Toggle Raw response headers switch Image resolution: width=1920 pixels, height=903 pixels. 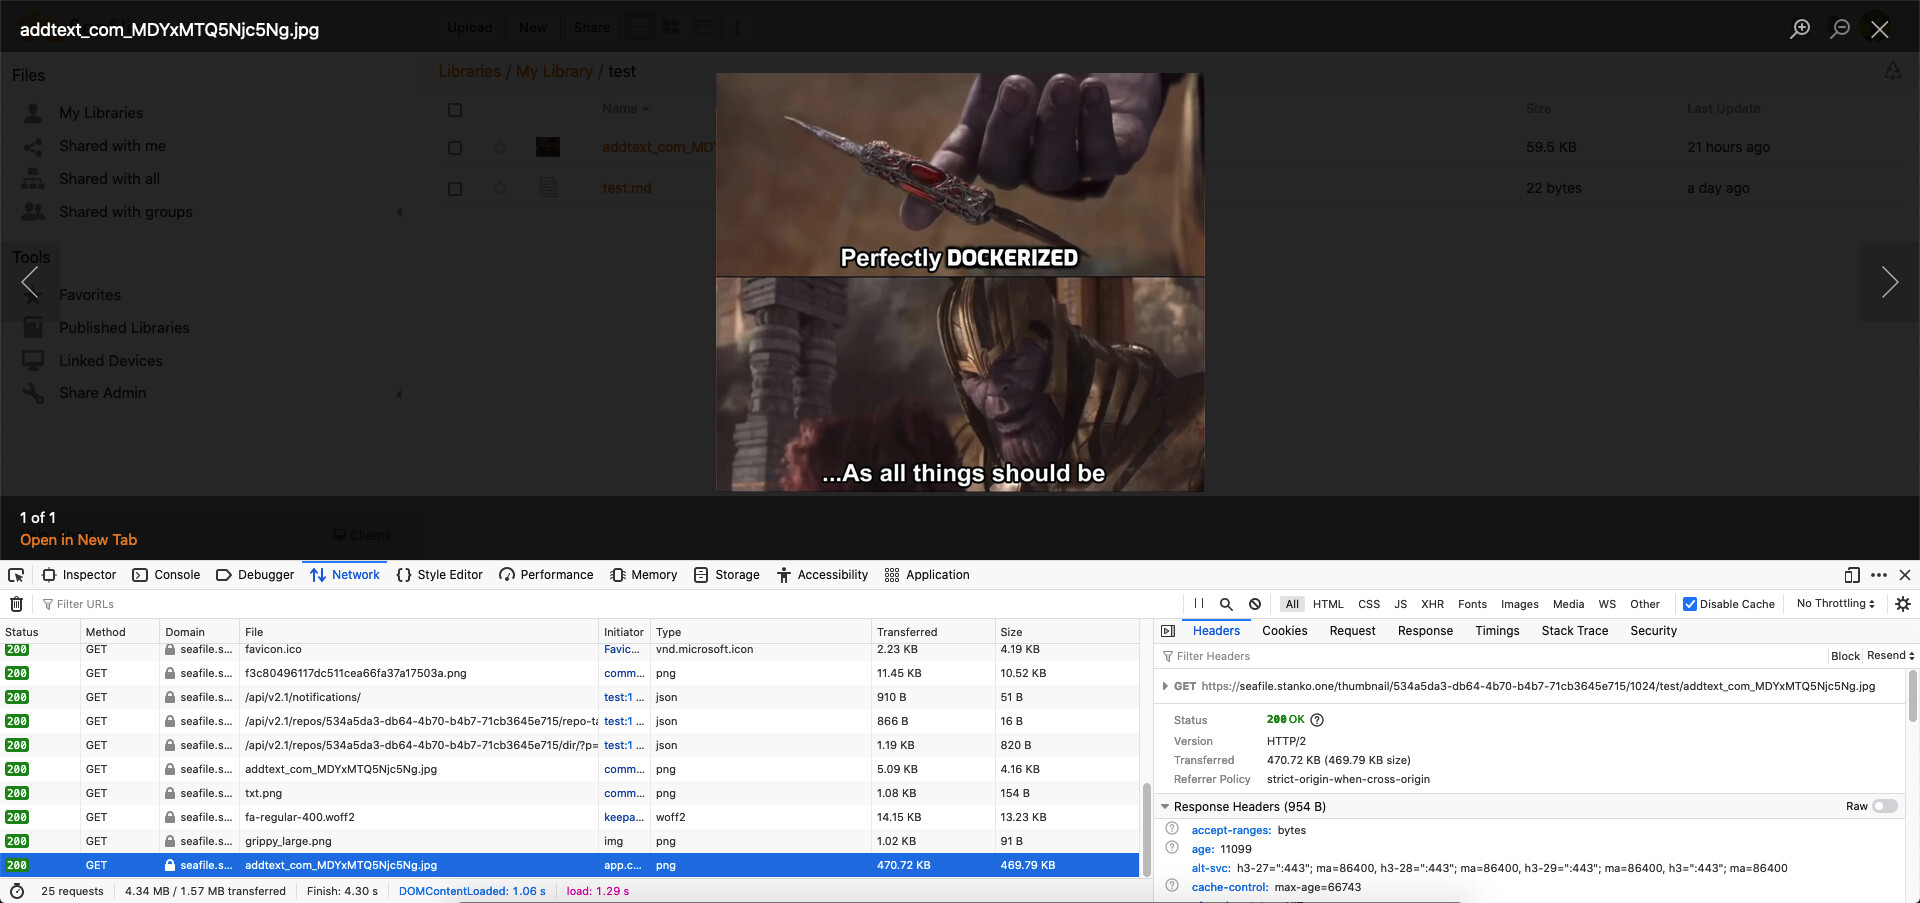click(x=1885, y=806)
